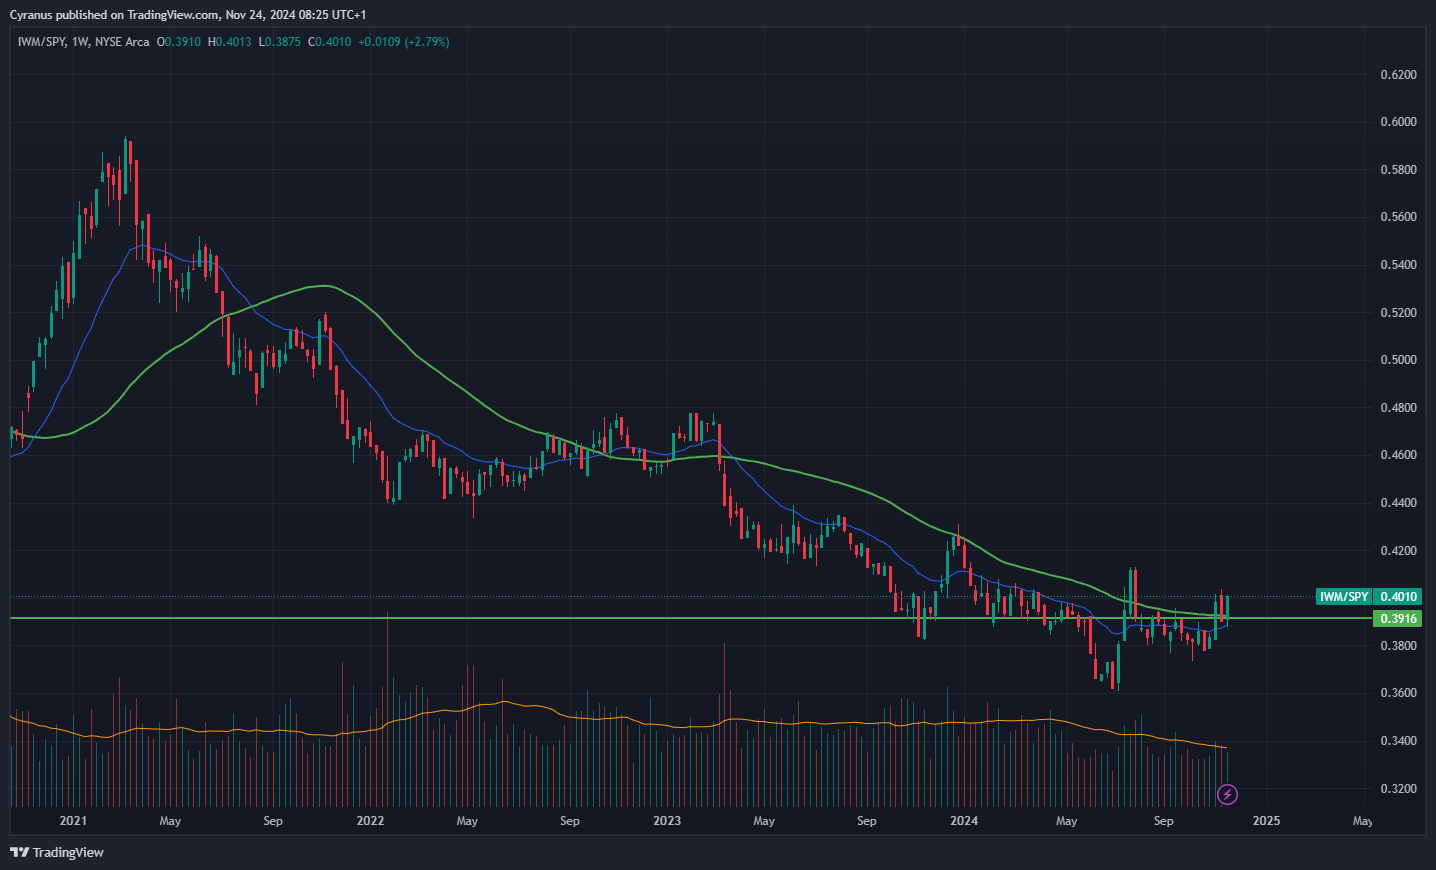Click the 2021 label on time axis
The image size is (1436, 870).
pyautogui.click(x=73, y=821)
